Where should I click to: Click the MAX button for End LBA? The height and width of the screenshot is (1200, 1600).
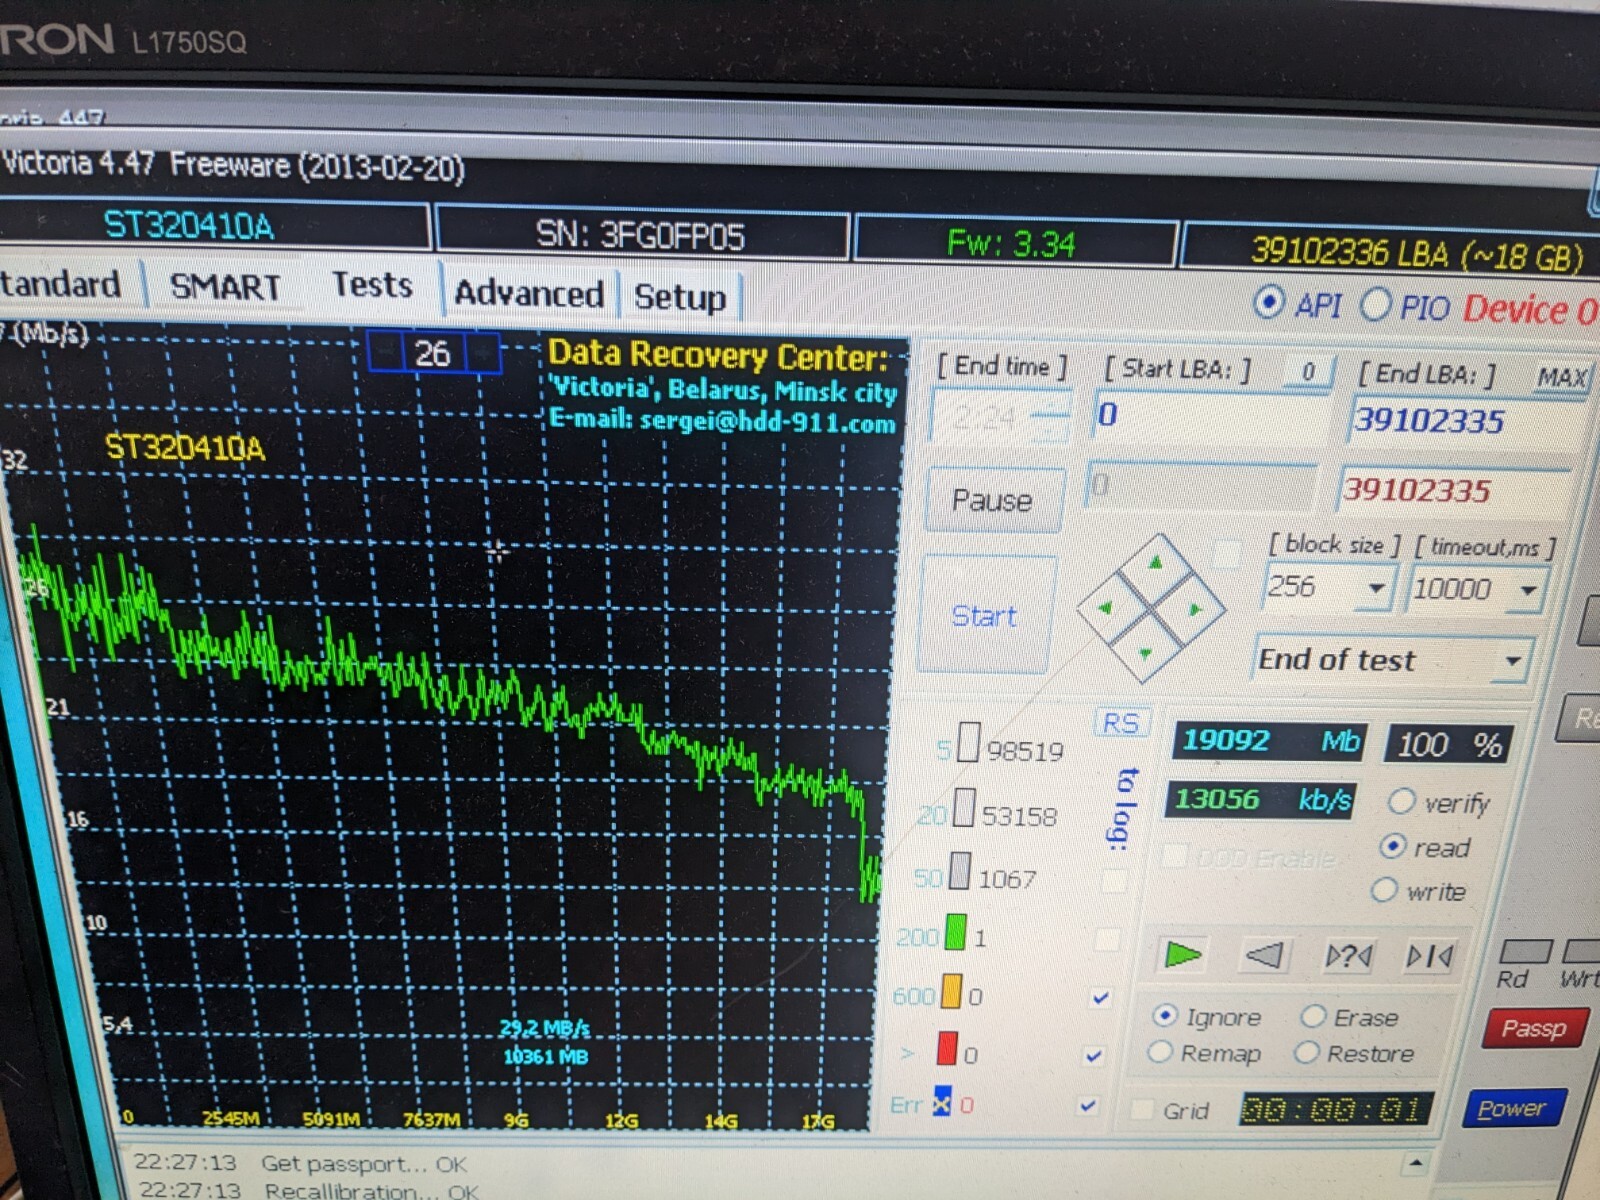[1563, 377]
